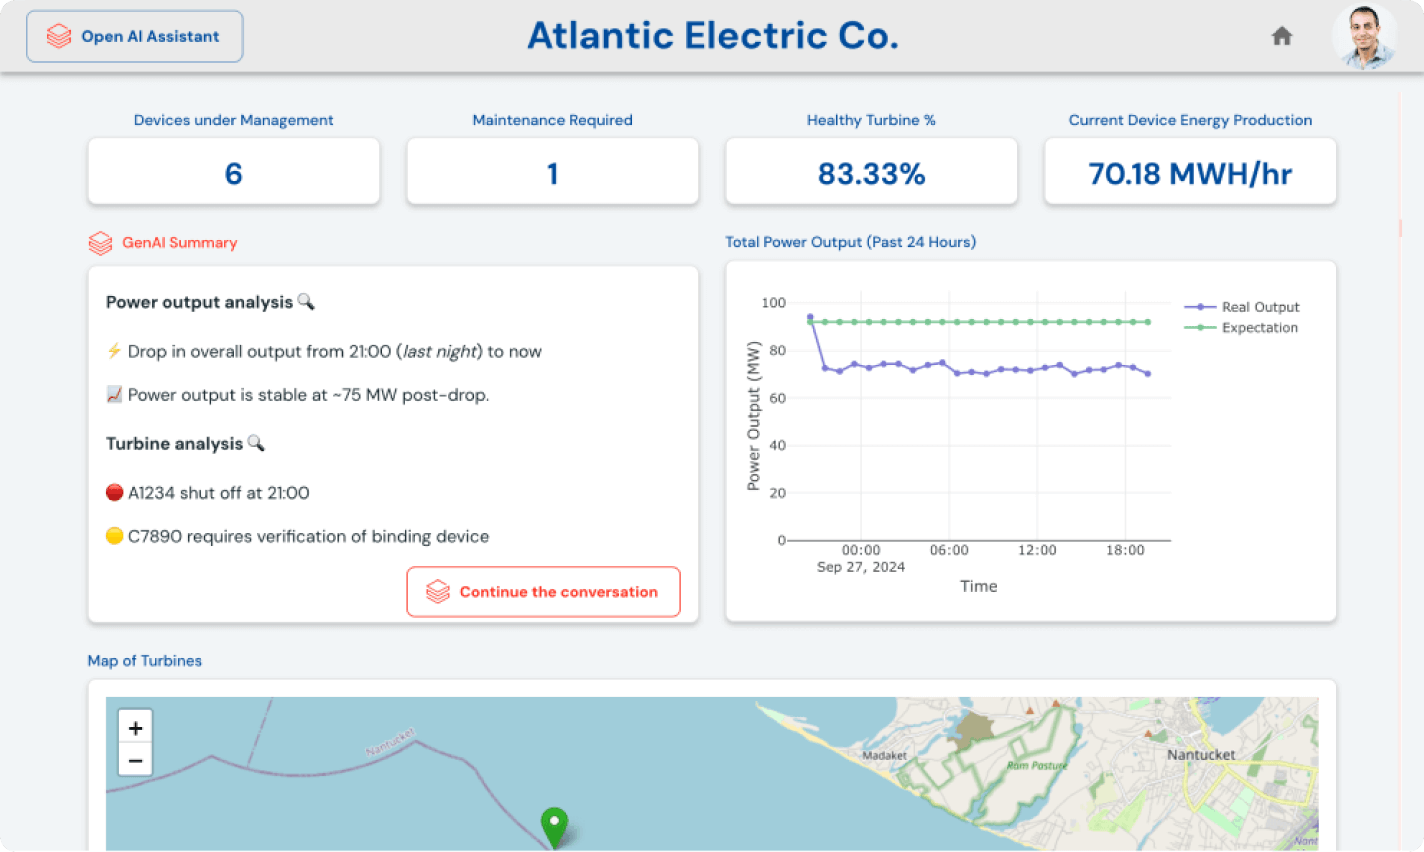Open the Devices under Management card

tap(233, 172)
